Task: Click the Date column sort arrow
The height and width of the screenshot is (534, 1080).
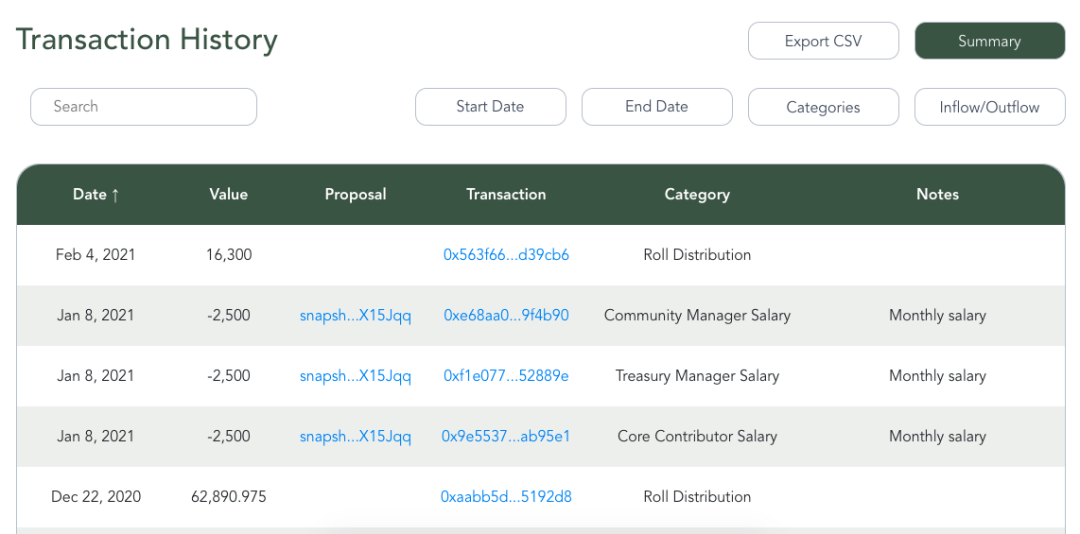Action: pyautogui.click(x=115, y=195)
